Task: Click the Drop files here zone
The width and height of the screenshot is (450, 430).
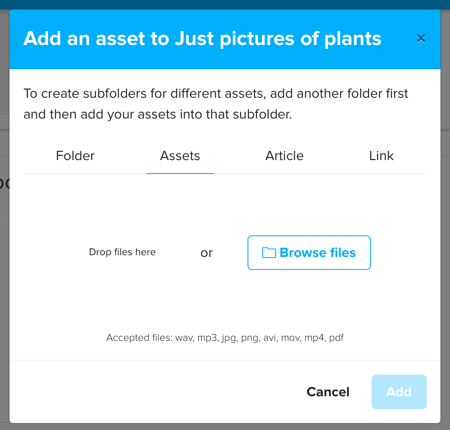Action: coord(122,252)
